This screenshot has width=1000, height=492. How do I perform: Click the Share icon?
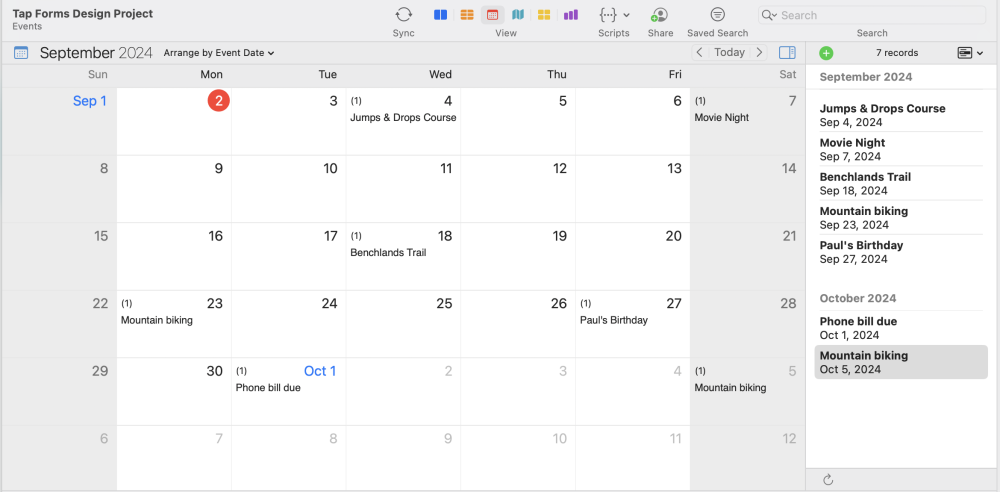[660, 15]
